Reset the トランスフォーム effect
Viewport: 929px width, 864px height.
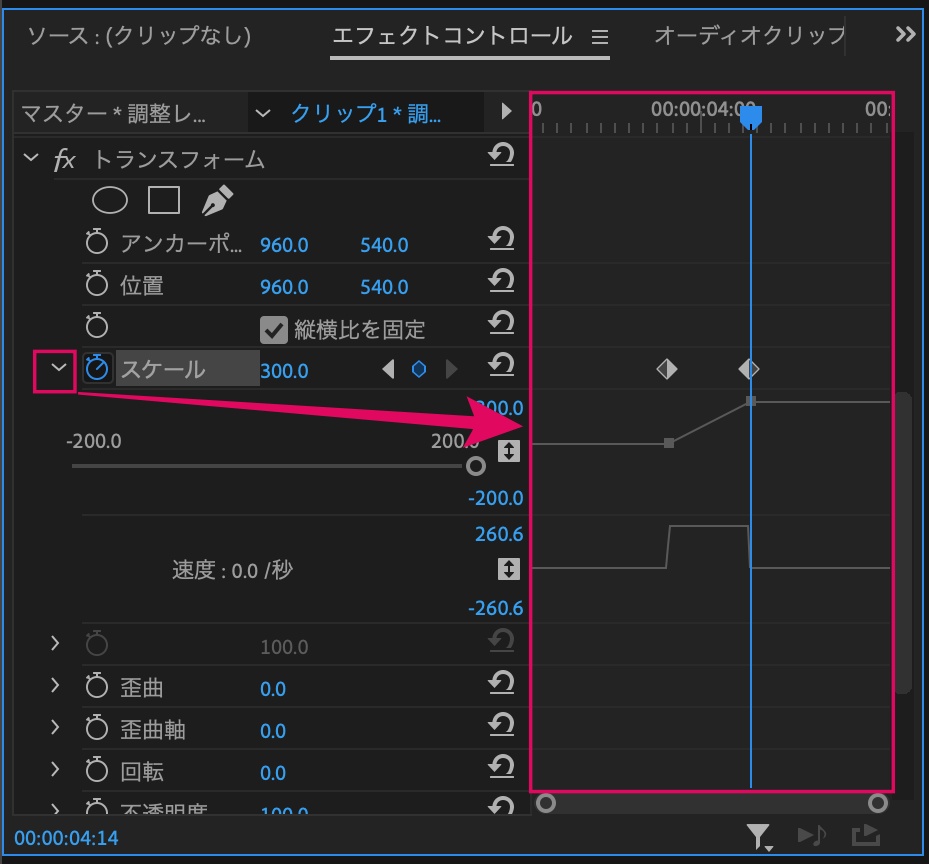(x=501, y=156)
